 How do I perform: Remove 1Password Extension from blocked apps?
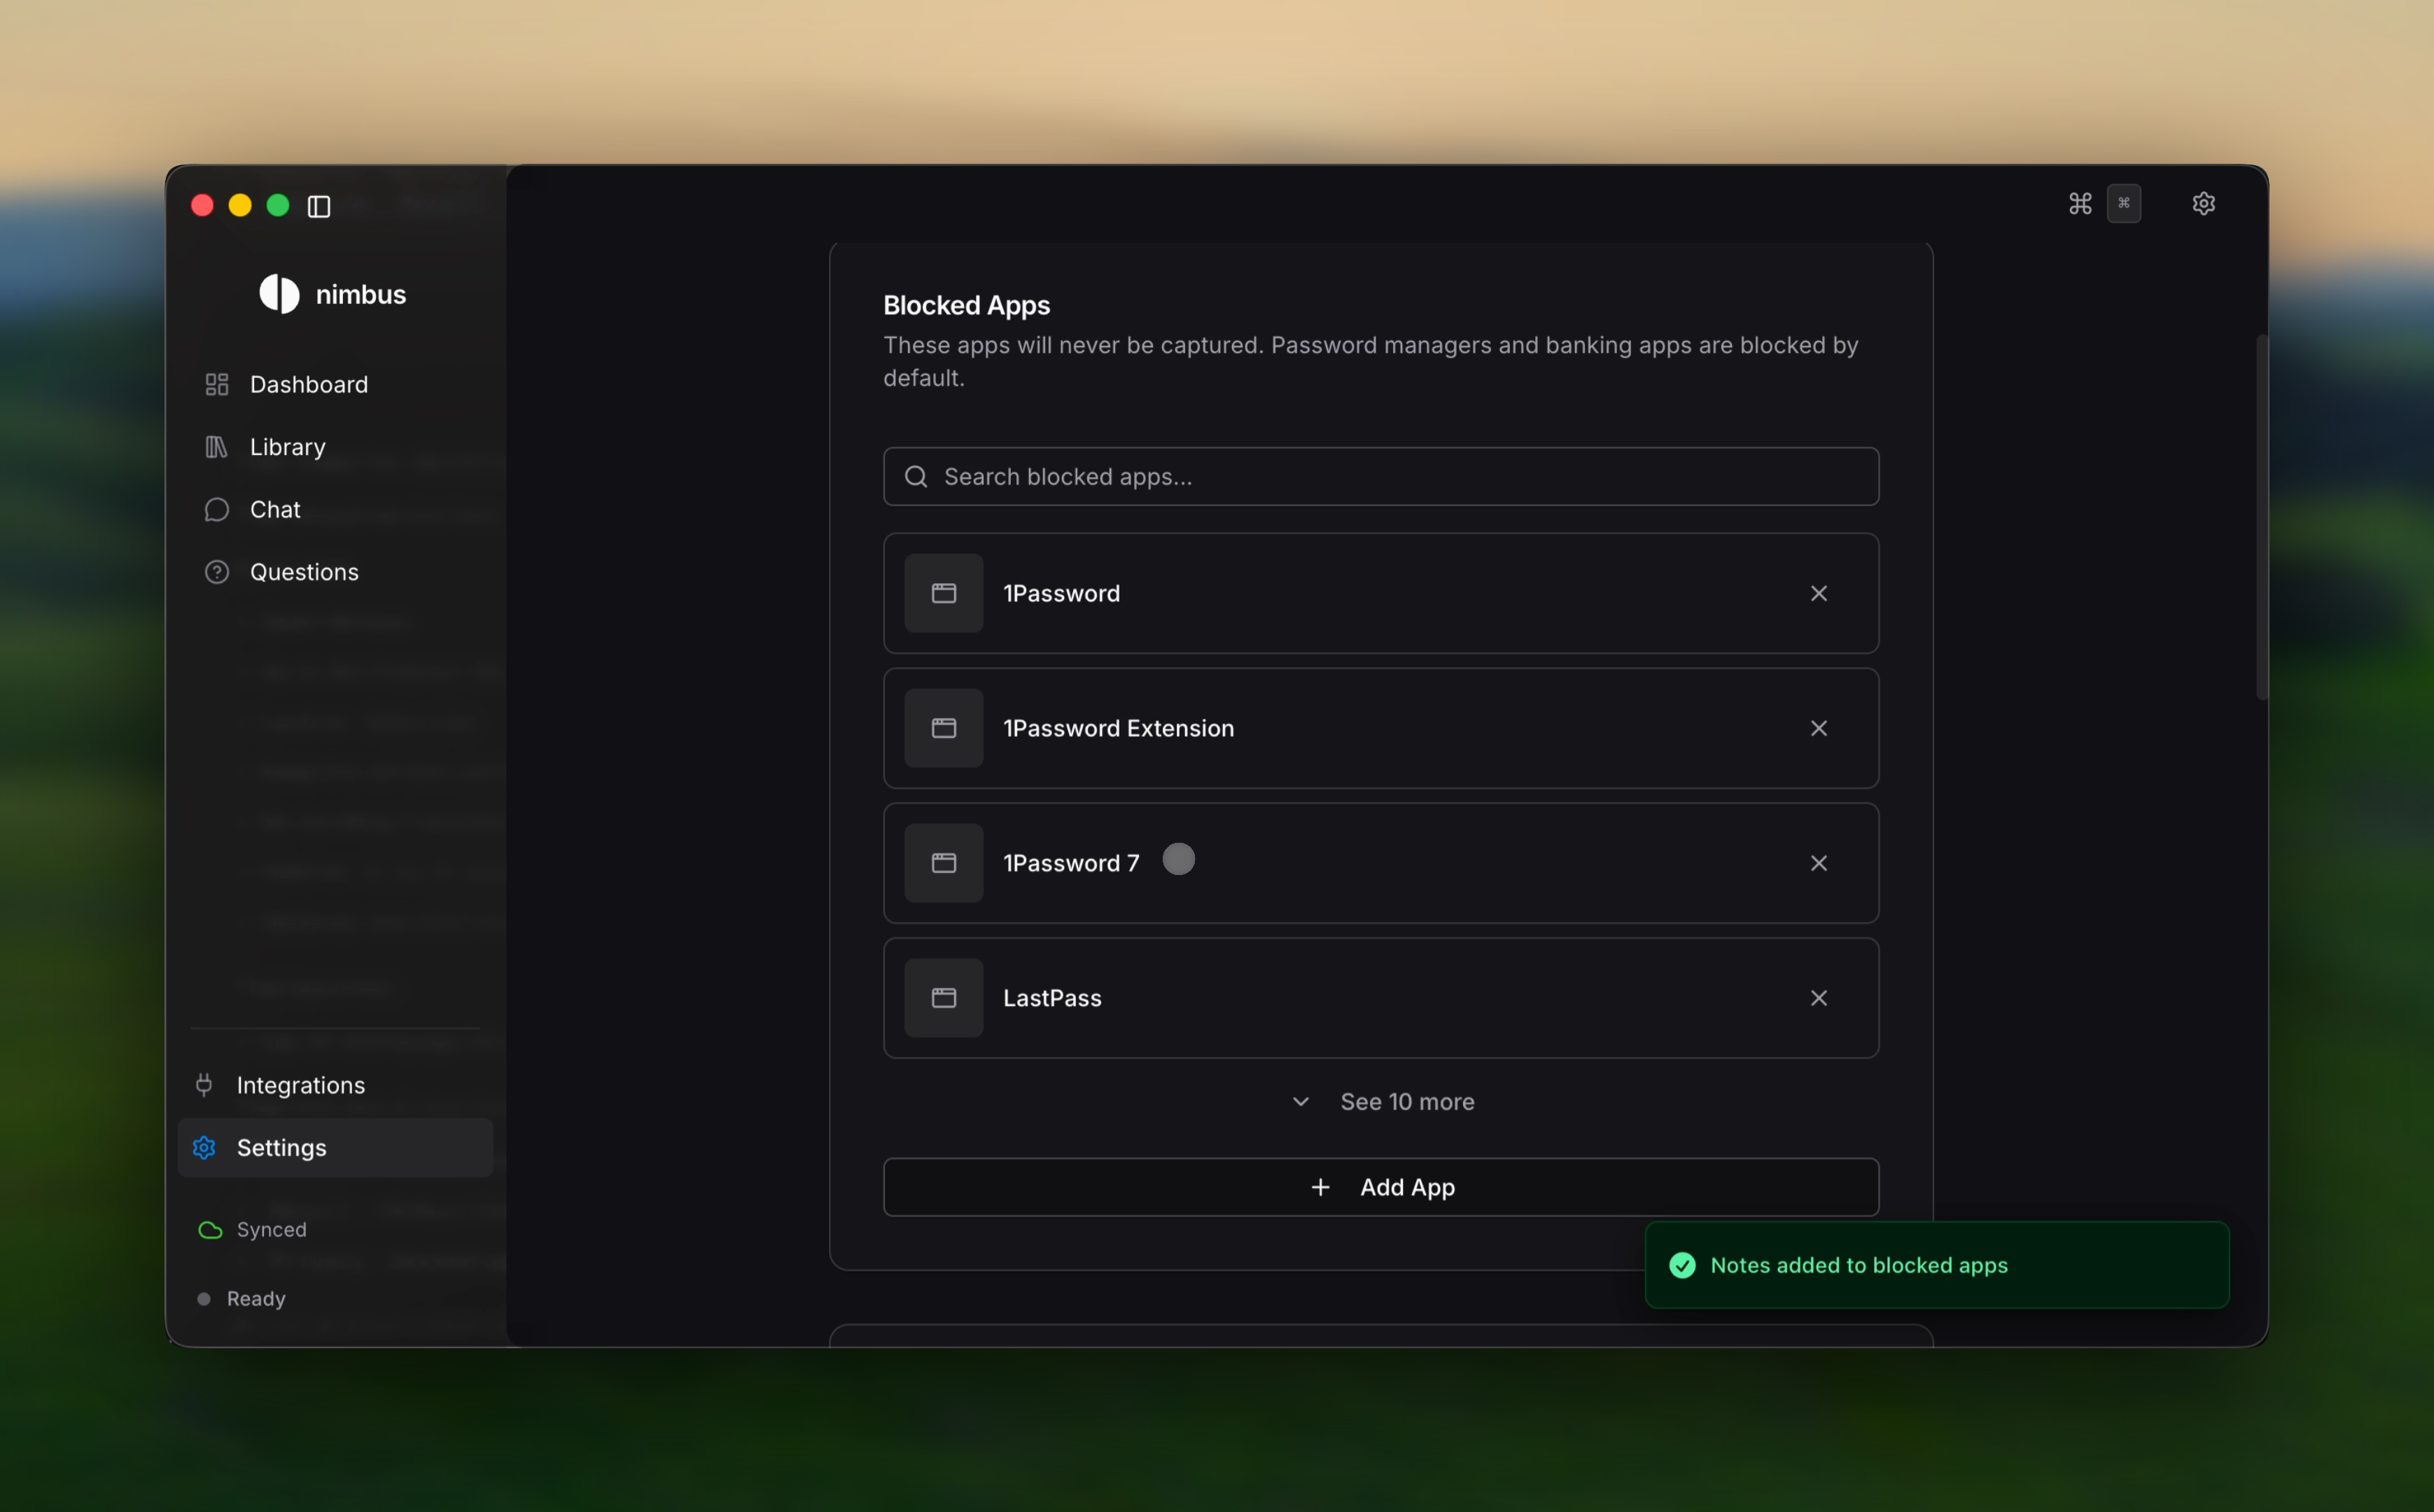point(1819,728)
